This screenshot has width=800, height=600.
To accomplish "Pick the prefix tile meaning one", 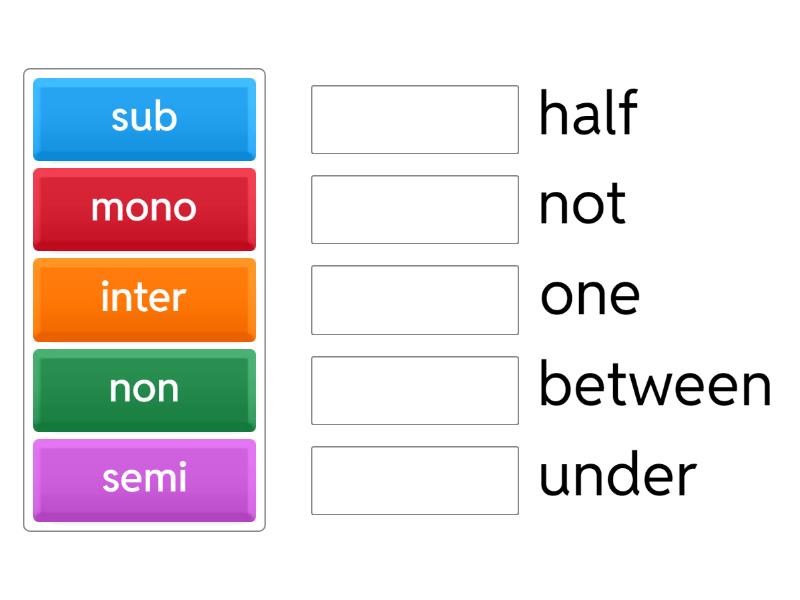I will (144, 209).
